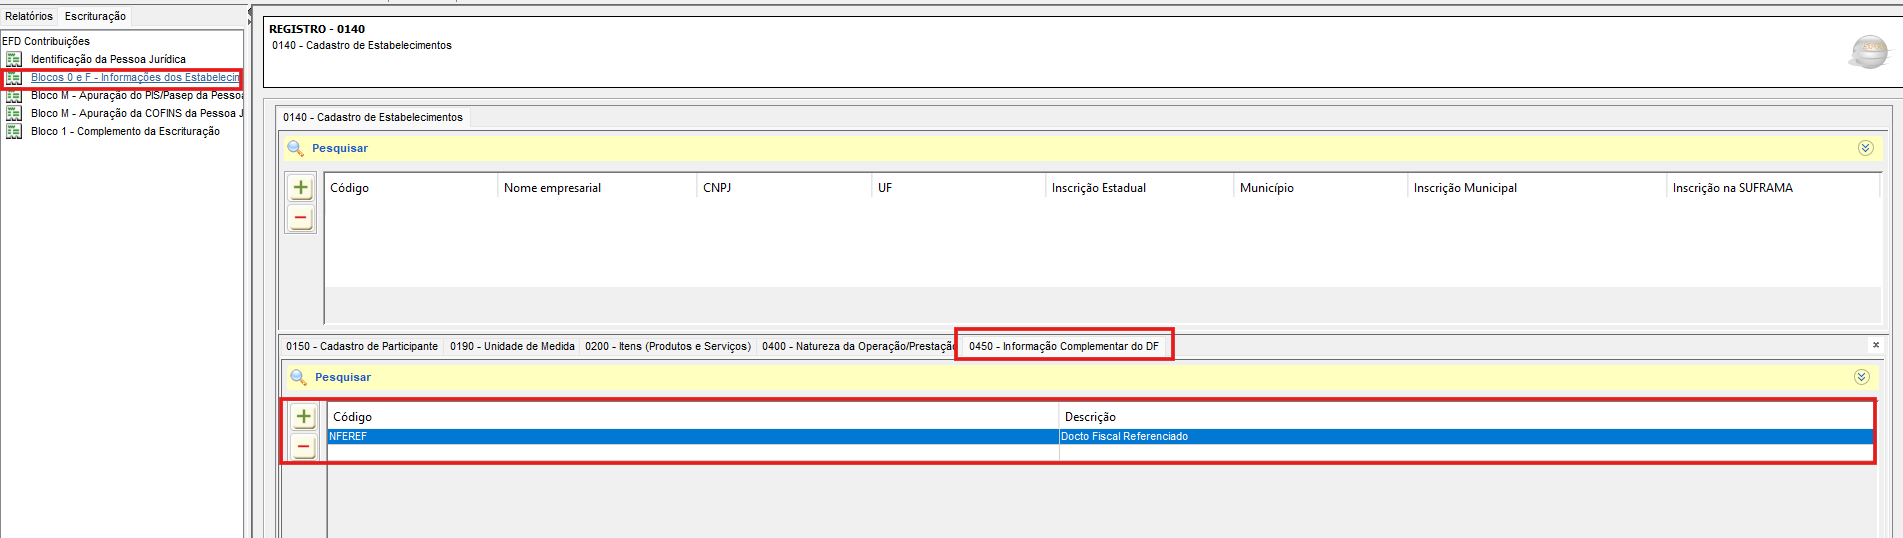Image resolution: width=1903 pixels, height=538 pixels.
Task: Open 0400 - Natureza da Operação tab
Action: [857, 346]
